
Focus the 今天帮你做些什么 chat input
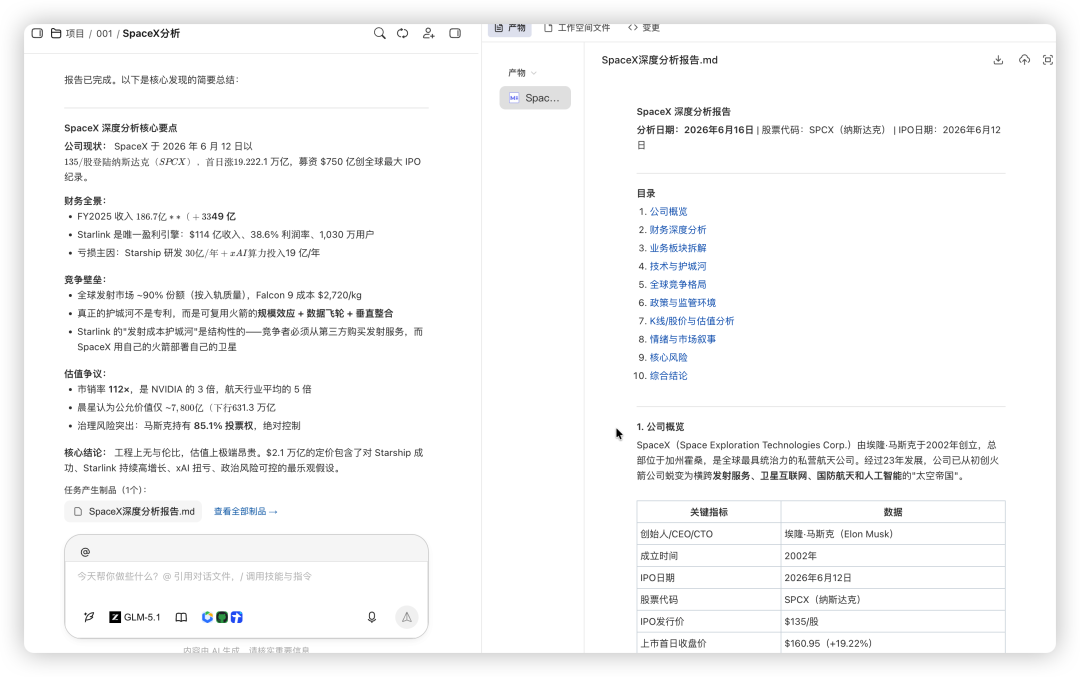(x=247, y=576)
